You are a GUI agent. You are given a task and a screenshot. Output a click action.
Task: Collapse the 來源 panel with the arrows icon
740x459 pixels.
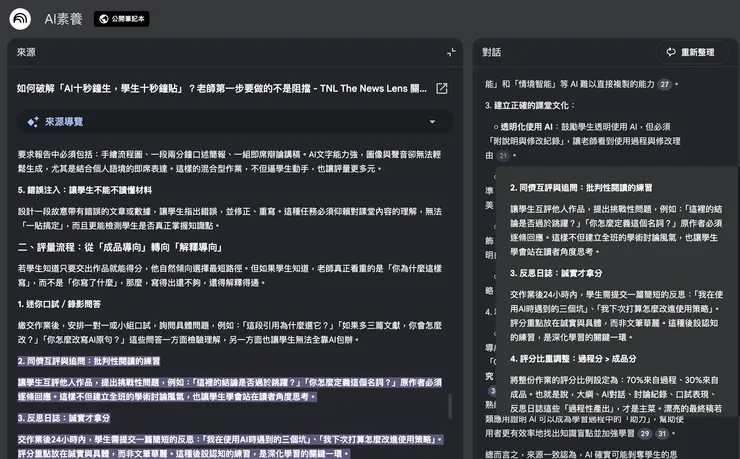[451, 52]
